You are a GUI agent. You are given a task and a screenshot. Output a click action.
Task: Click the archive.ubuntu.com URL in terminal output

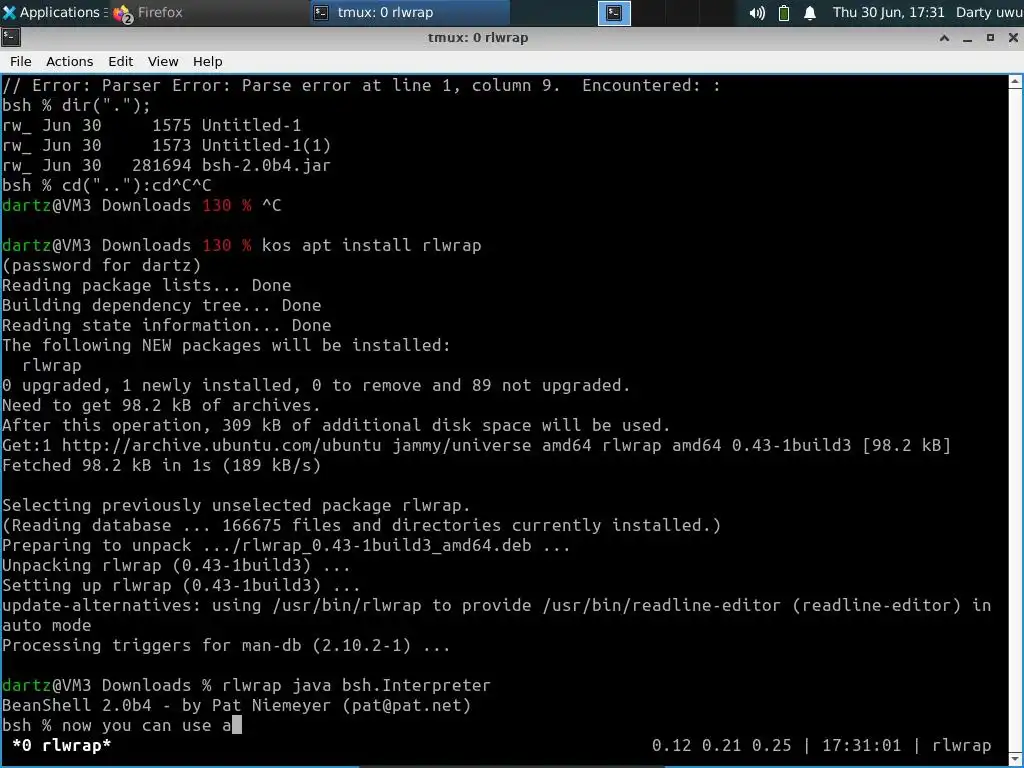tap(221, 445)
